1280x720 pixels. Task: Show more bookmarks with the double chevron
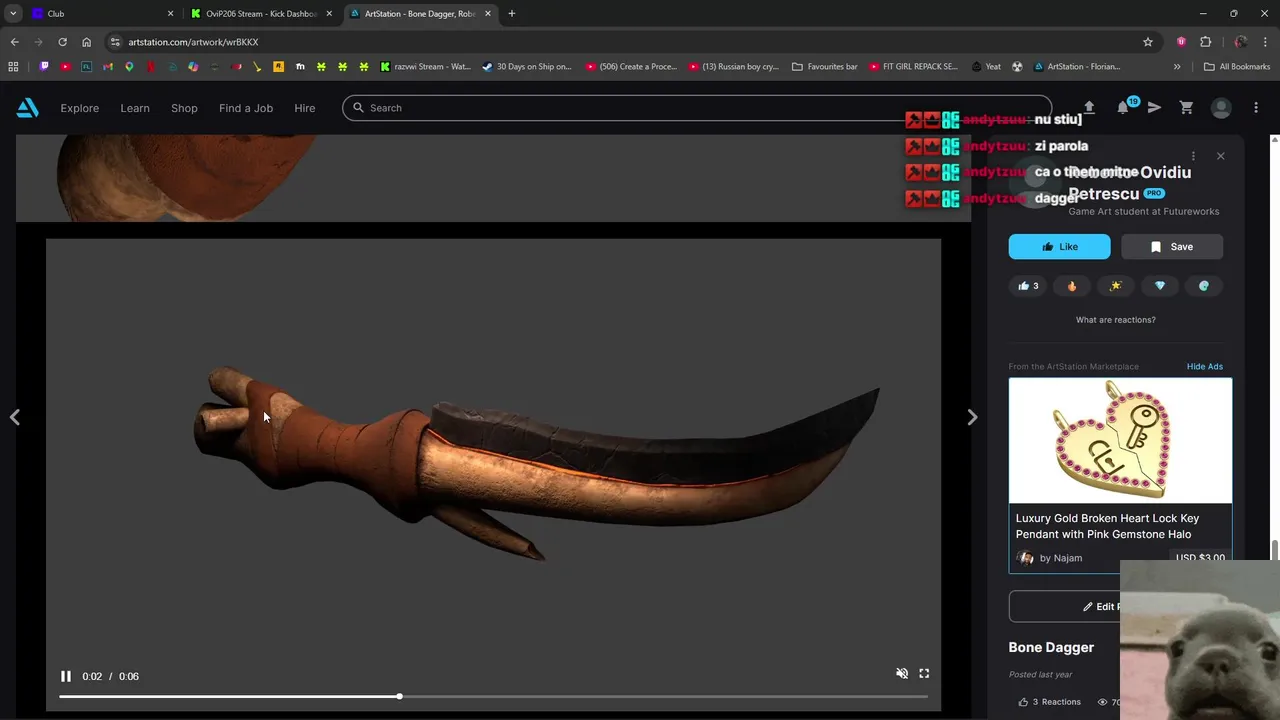click(1177, 67)
